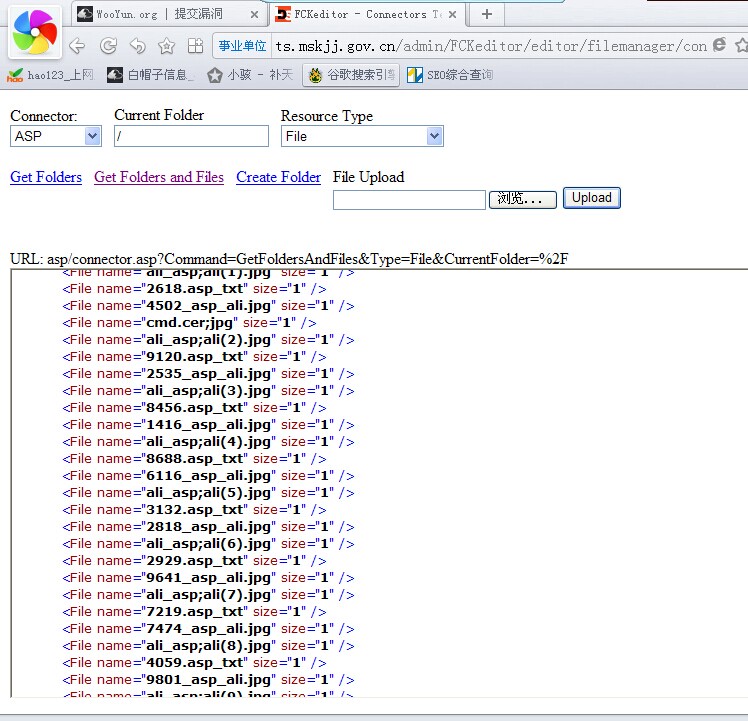Open the 小骇 - 补天 bookmark
The width and height of the screenshot is (748, 721).
[250, 75]
